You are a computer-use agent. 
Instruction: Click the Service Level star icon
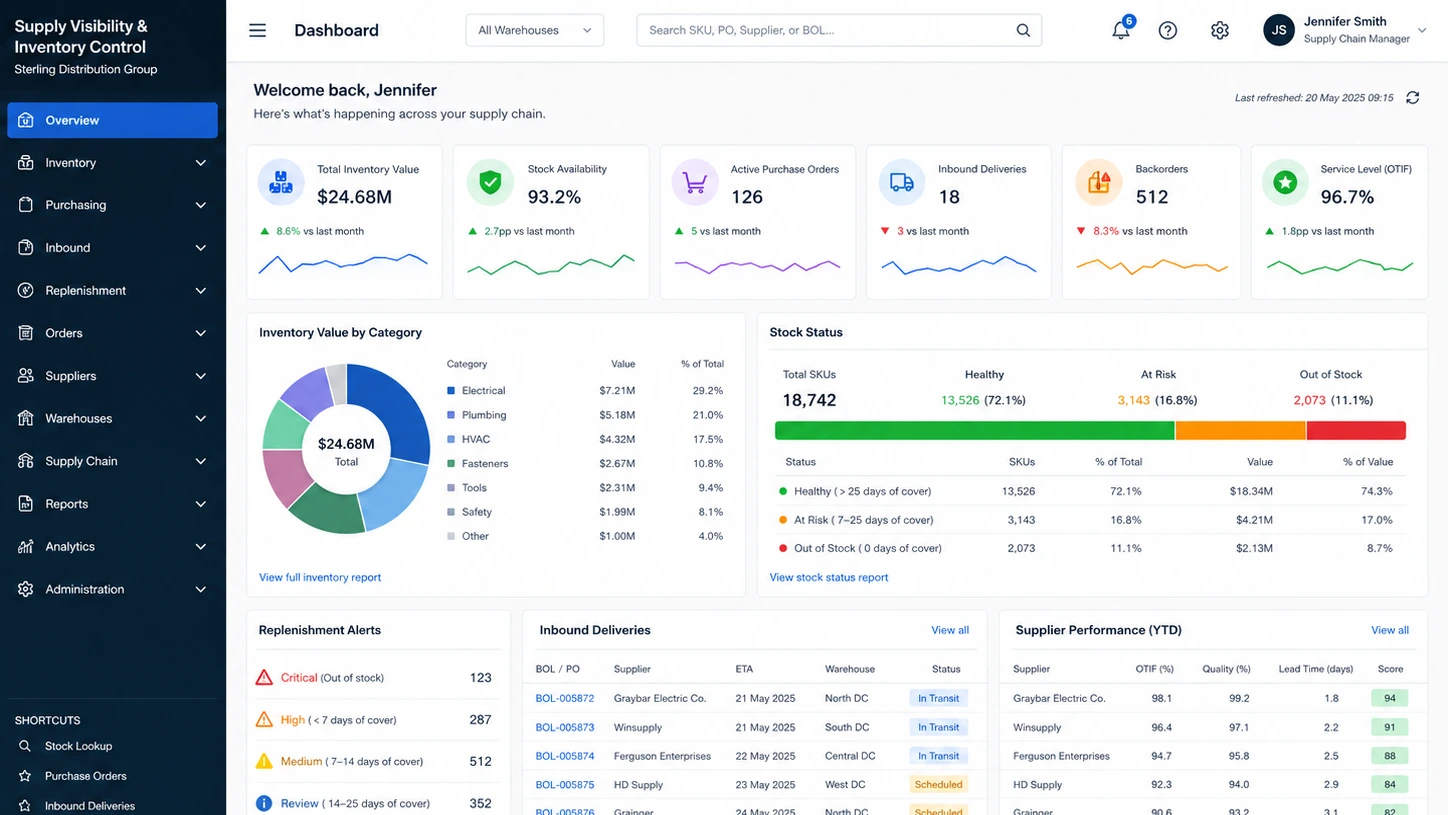[x=1285, y=183]
